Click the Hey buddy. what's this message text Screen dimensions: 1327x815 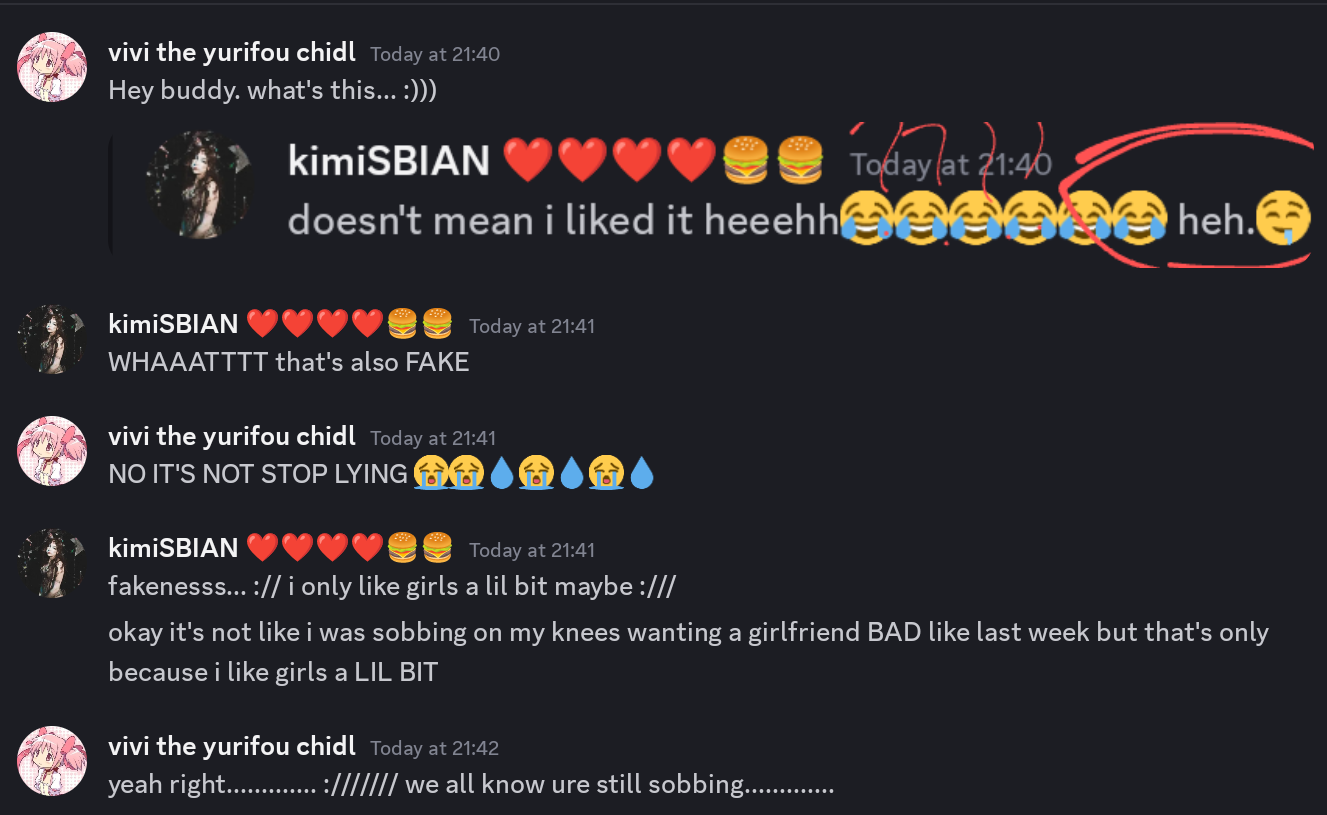coord(273,90)
